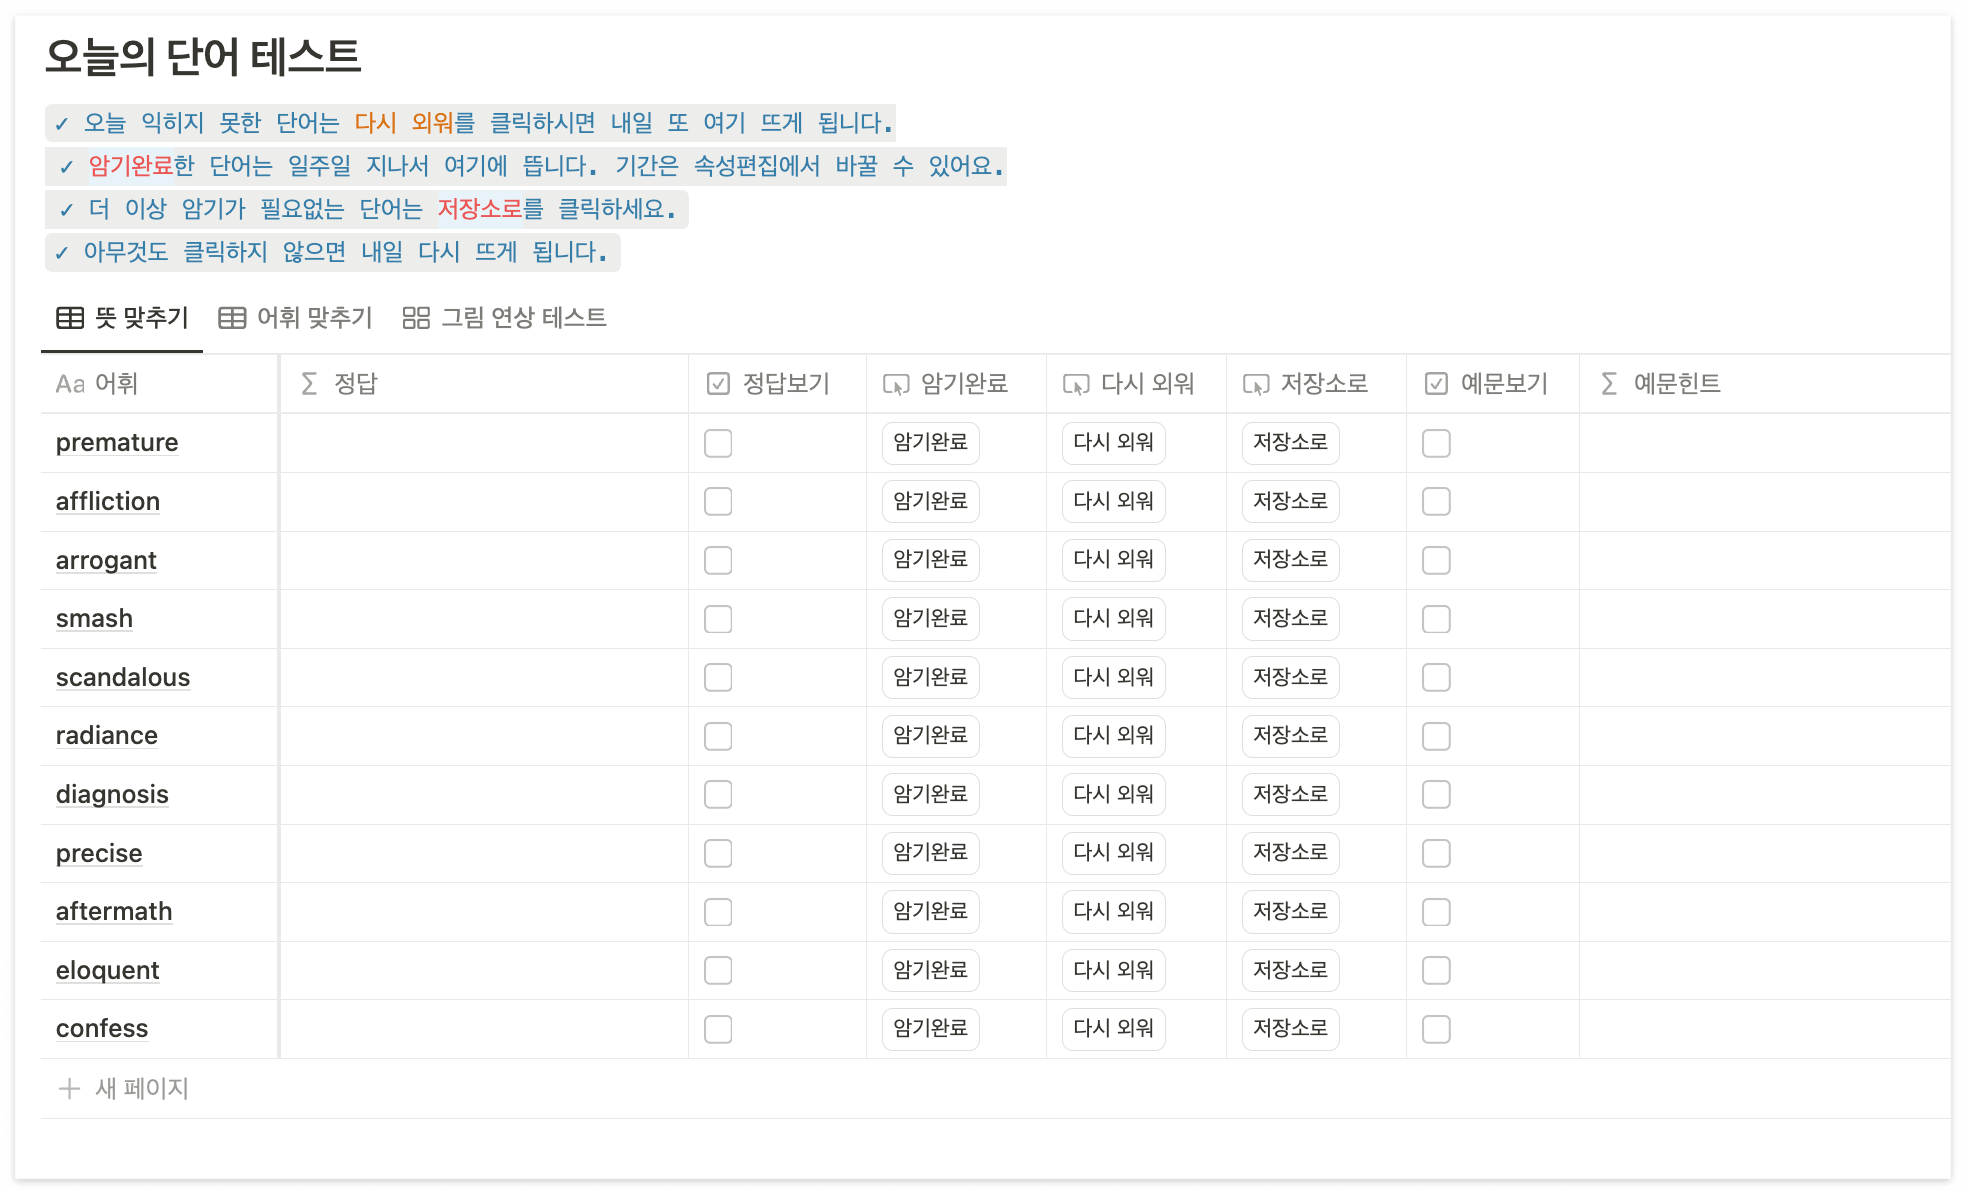Click the button icon in 암기완료 header
Viewport: 1966px width, 1194px height.
896,384
